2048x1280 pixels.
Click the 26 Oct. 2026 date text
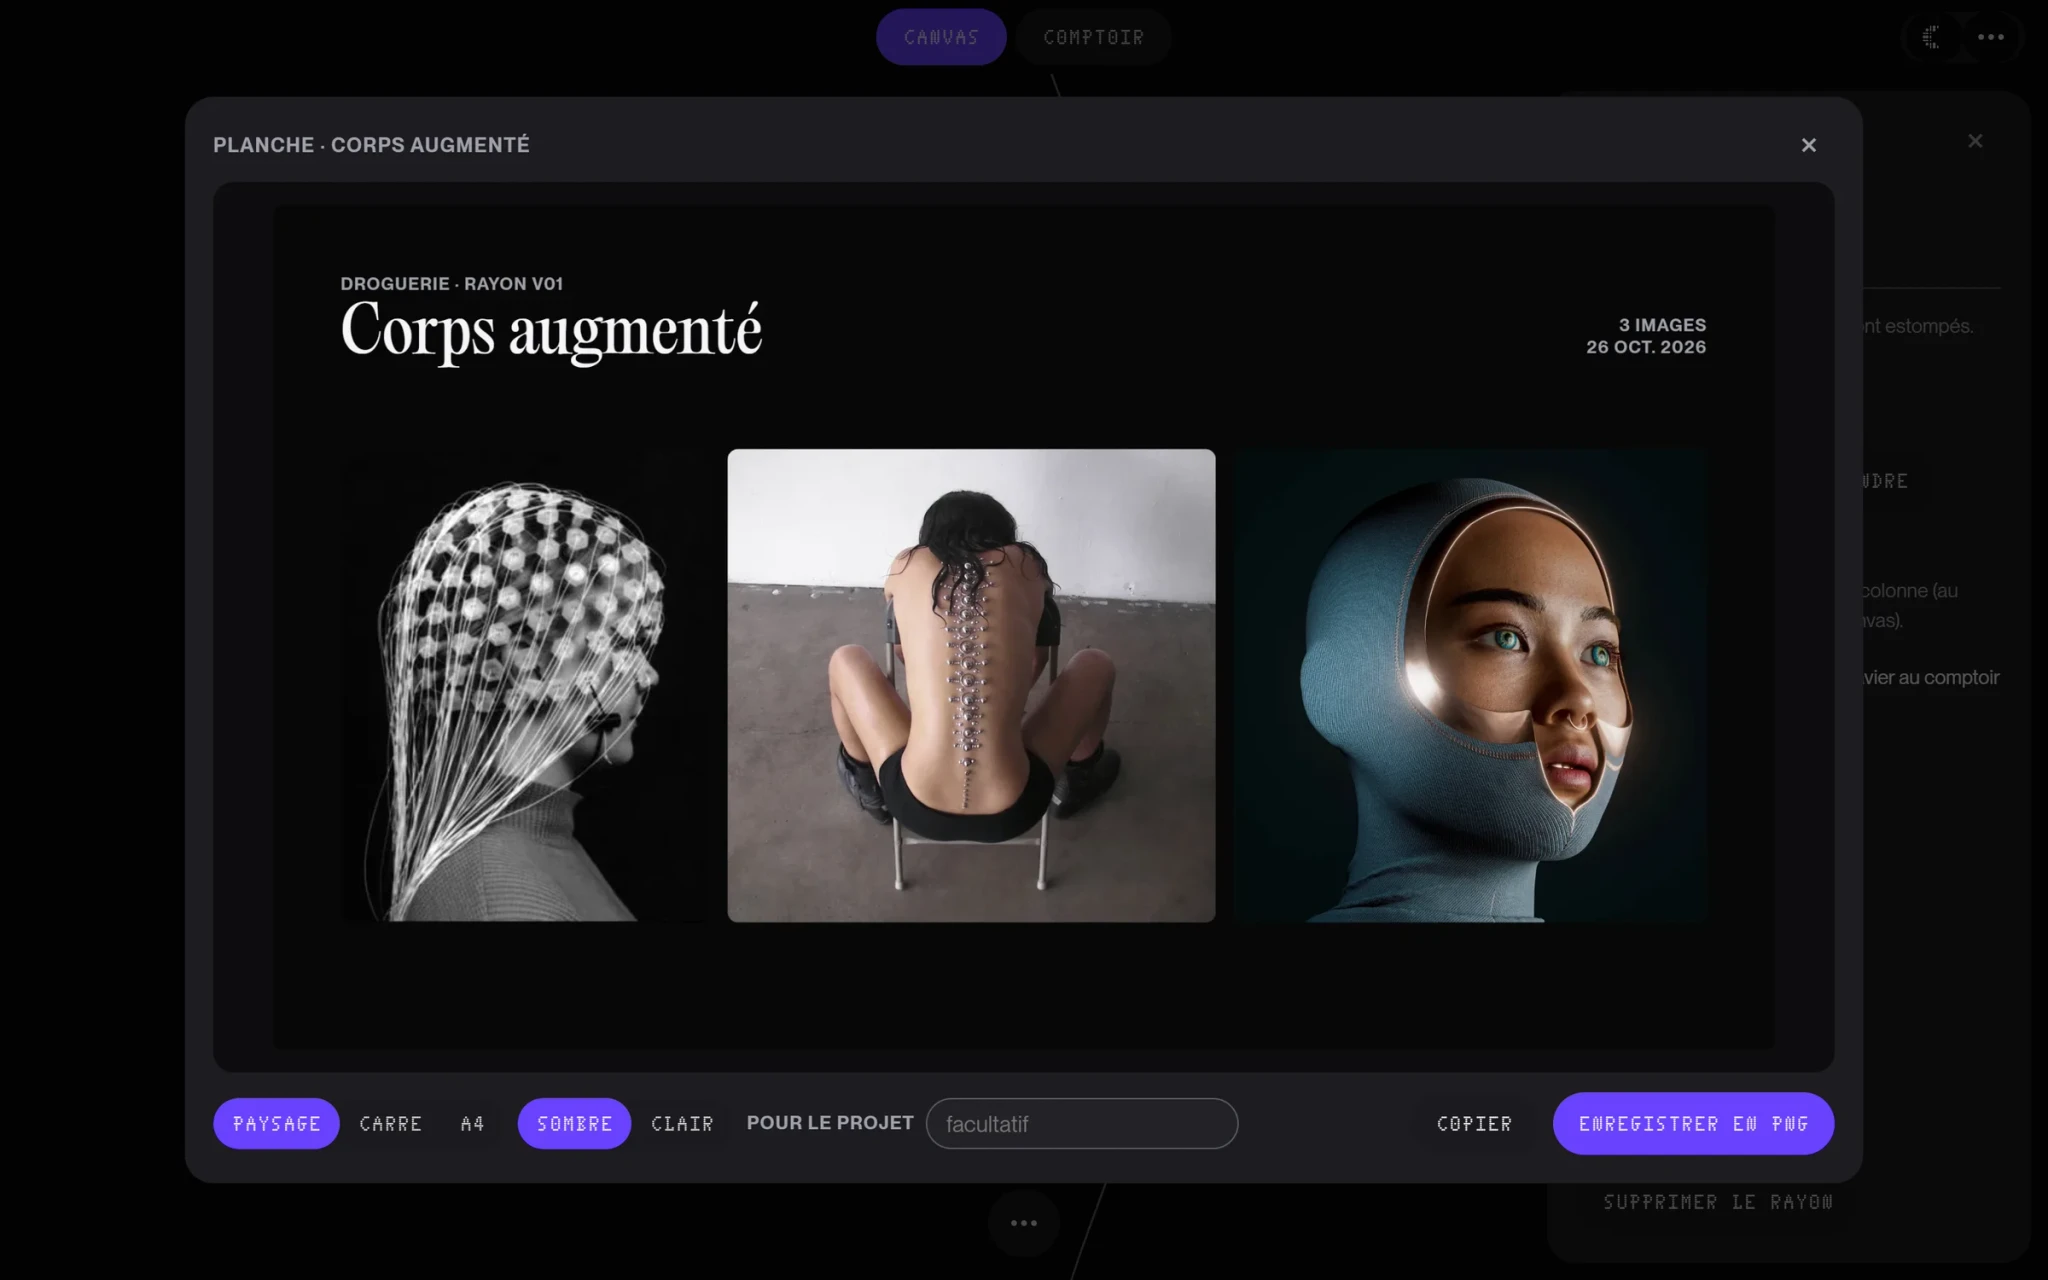coord(1646,347)
